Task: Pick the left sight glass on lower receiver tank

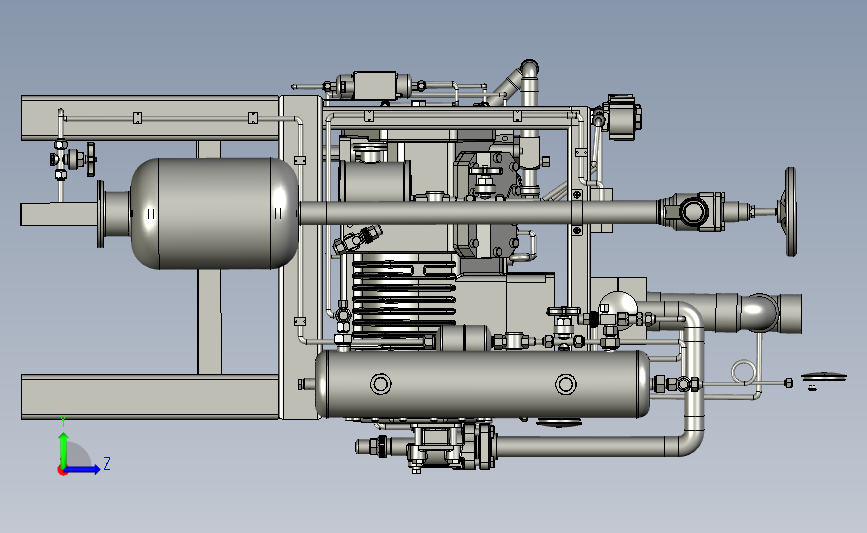Action: coord(380,383)
